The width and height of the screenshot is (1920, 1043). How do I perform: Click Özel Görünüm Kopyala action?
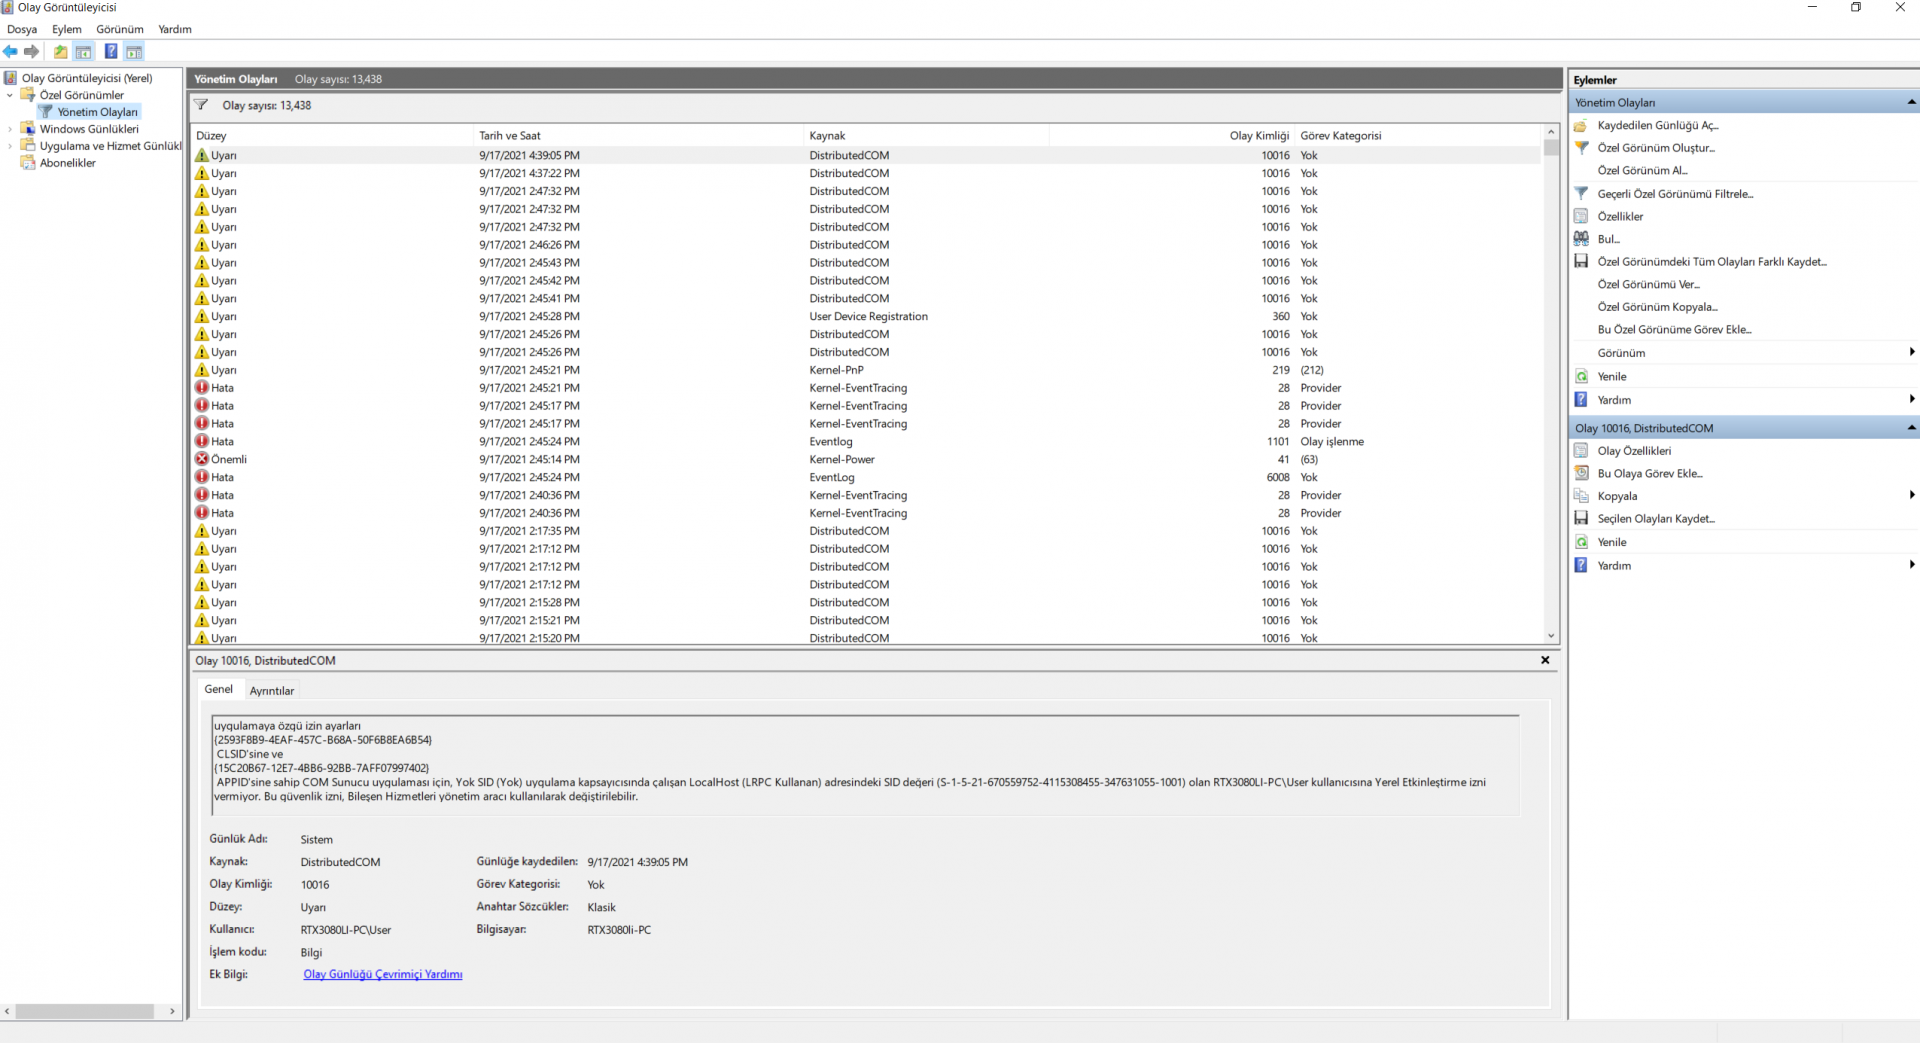(x=1657, y=307)
